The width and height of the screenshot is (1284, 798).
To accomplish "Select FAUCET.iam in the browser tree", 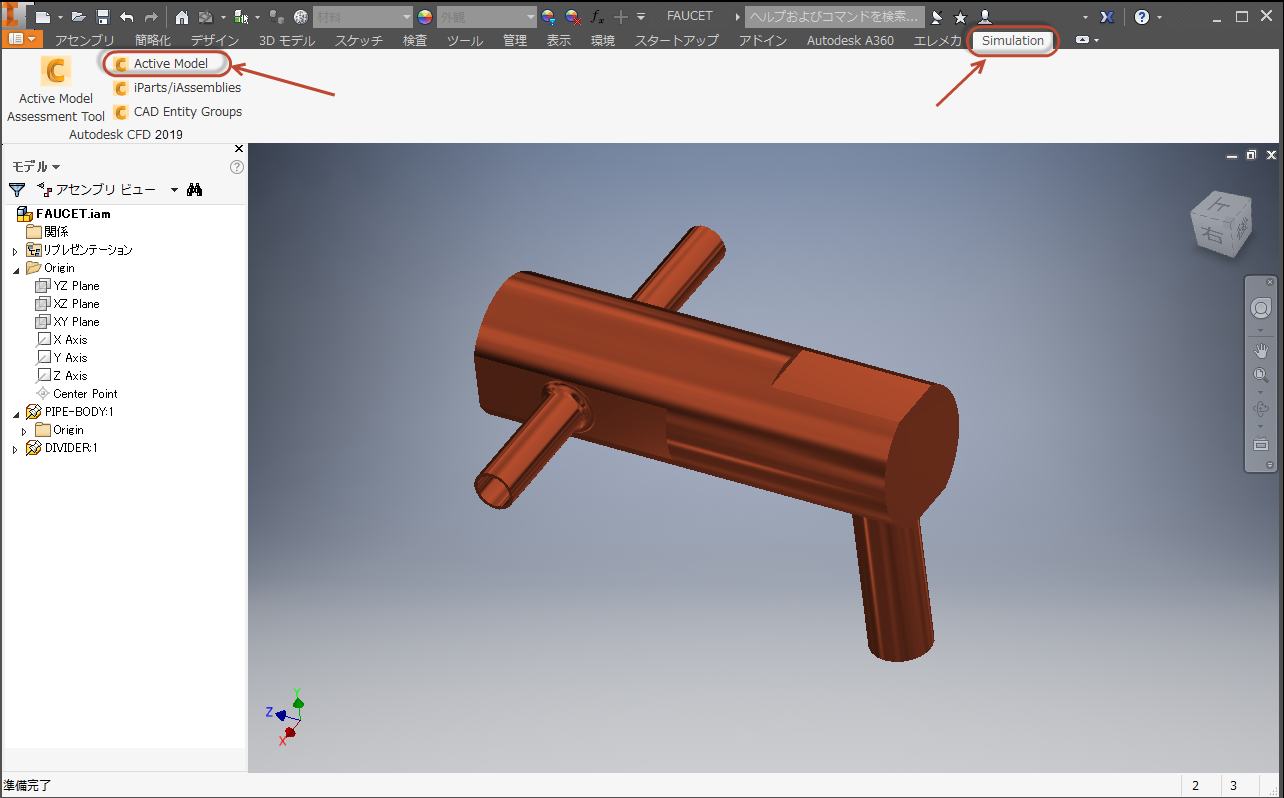I will pyautogui.click(x=64, y=214).
